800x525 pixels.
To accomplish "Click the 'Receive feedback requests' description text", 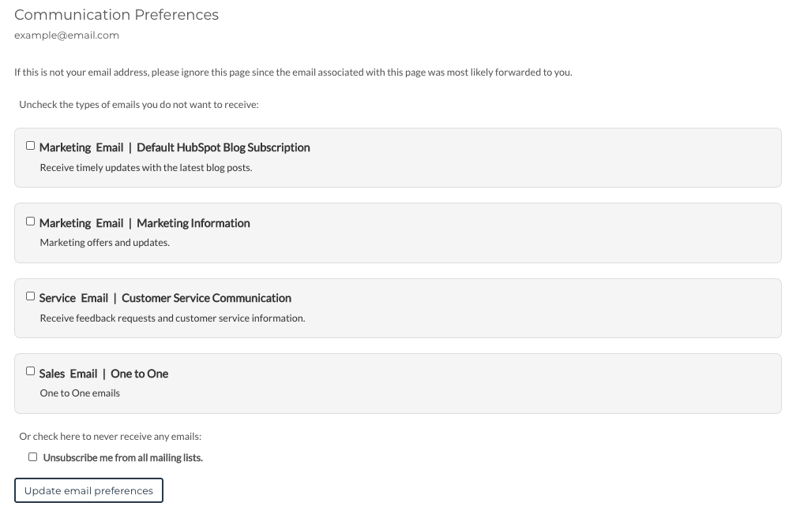I will tap(172, 318).
